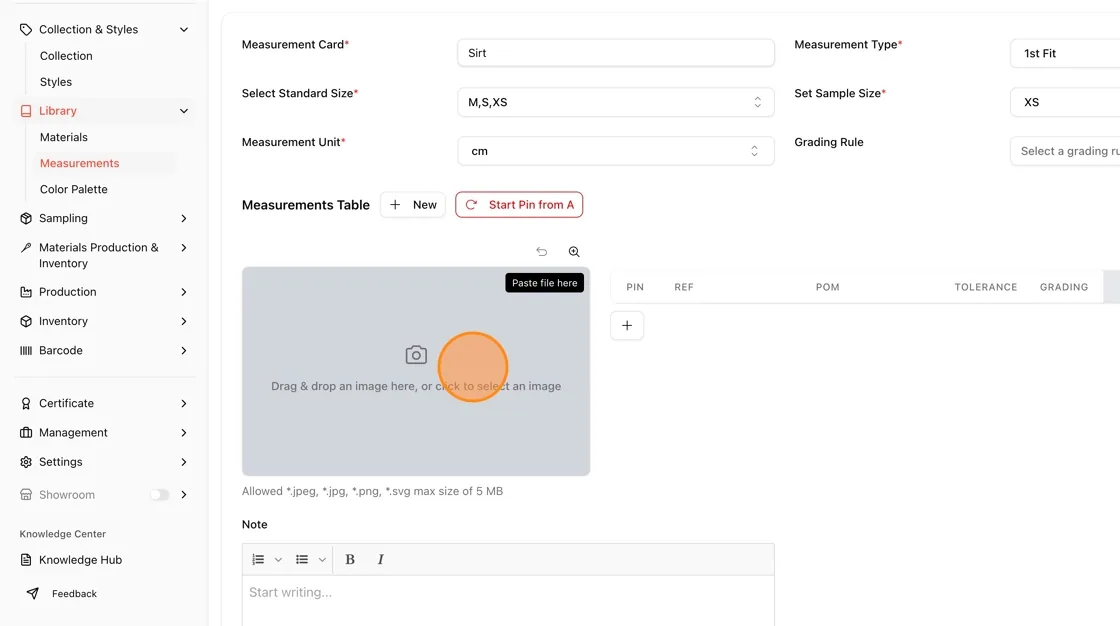Click the Feedback paper plane icon

[x=33, y=593]
